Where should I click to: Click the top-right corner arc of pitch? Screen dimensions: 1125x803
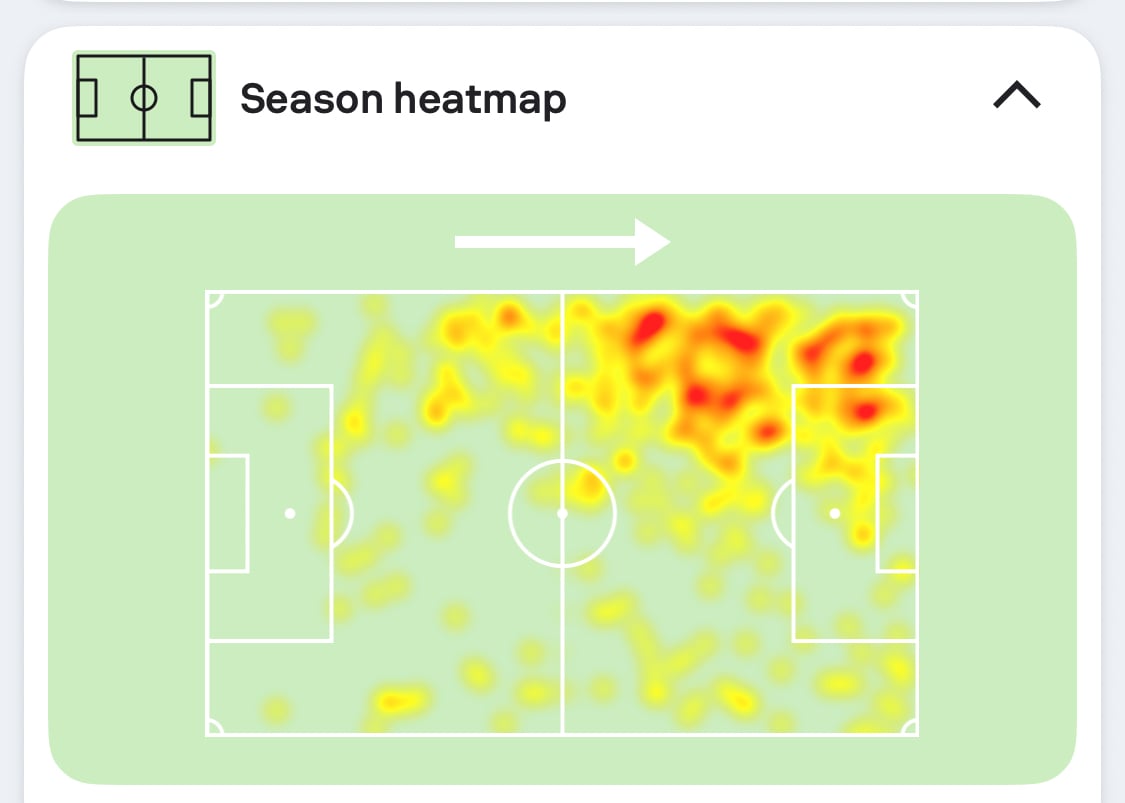910,299
